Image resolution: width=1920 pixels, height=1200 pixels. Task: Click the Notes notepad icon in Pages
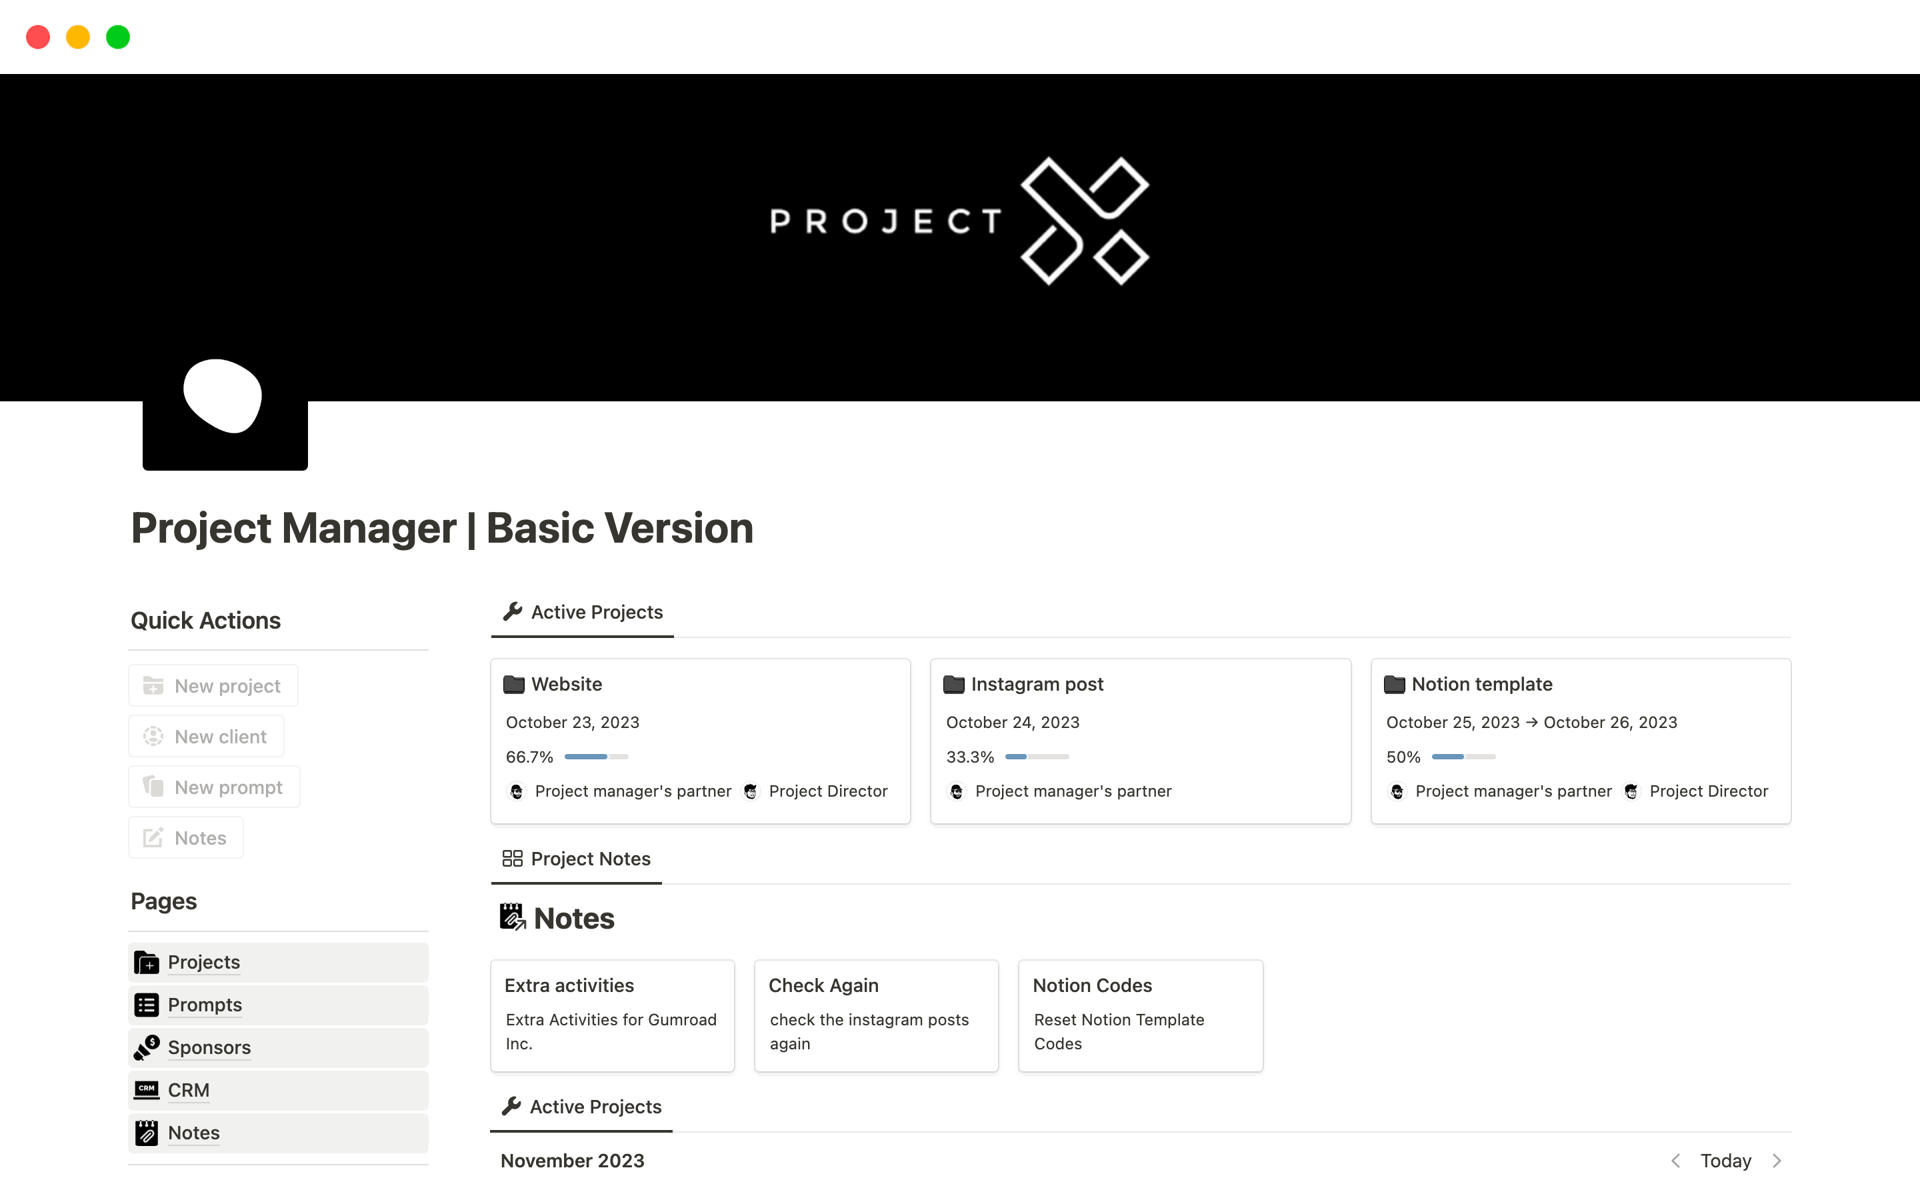tap(147, 1133)
